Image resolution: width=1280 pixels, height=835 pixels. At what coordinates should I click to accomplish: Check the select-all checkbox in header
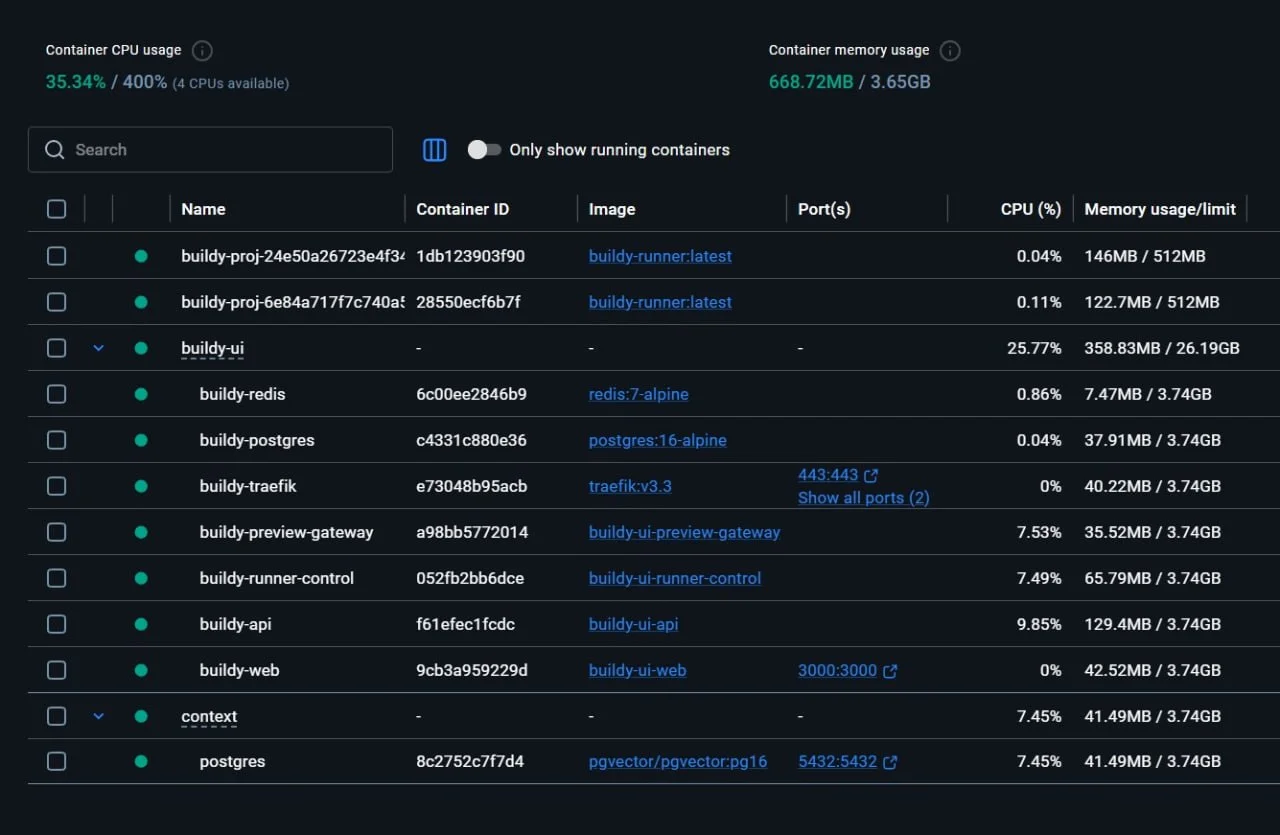click(x=57, y=209)
